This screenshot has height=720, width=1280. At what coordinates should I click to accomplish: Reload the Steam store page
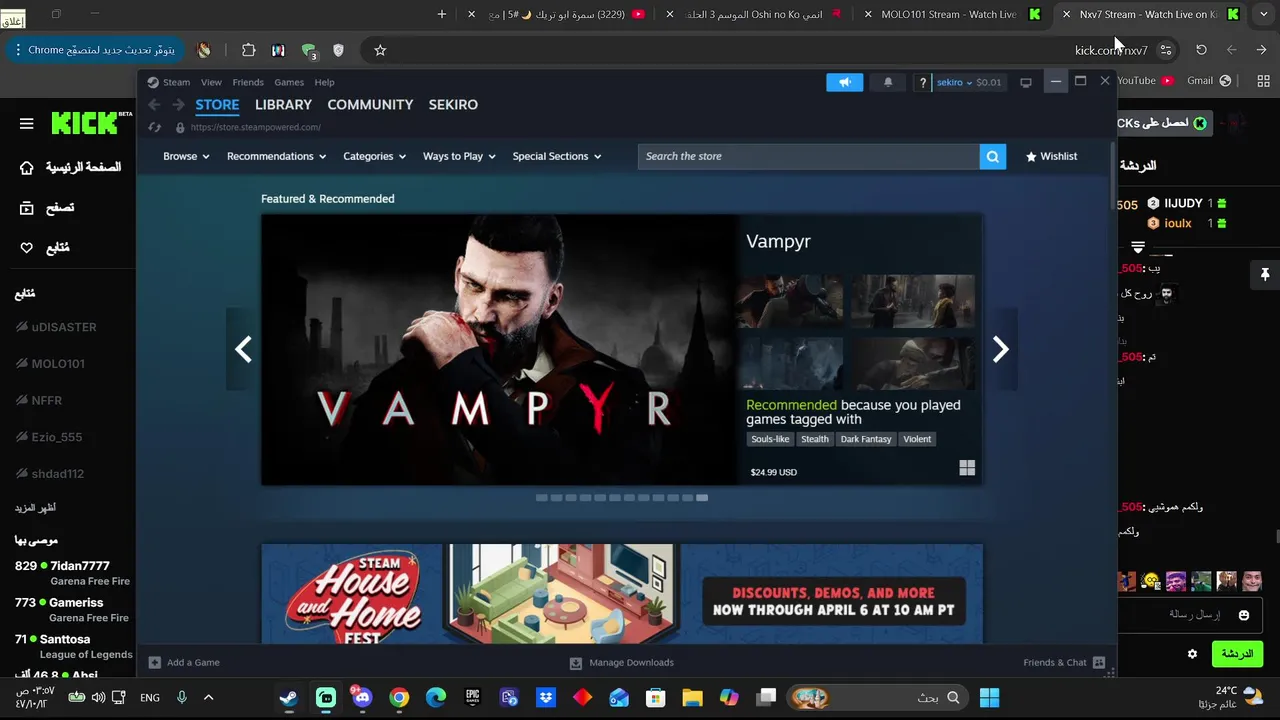(x=154, y=127)
